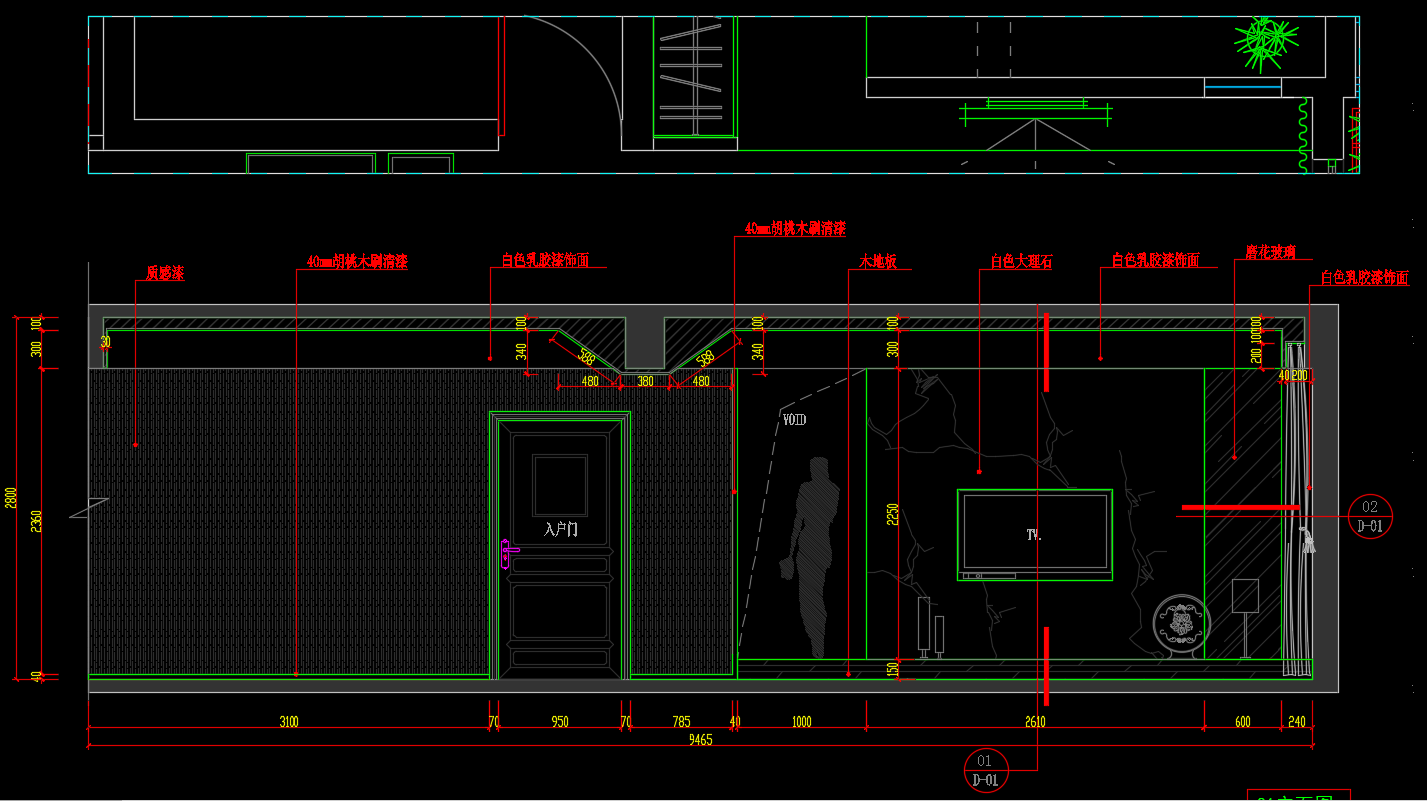Select the 1000 dimension value
Viewport: 1427px width, 801px height.
click(802, 722)
